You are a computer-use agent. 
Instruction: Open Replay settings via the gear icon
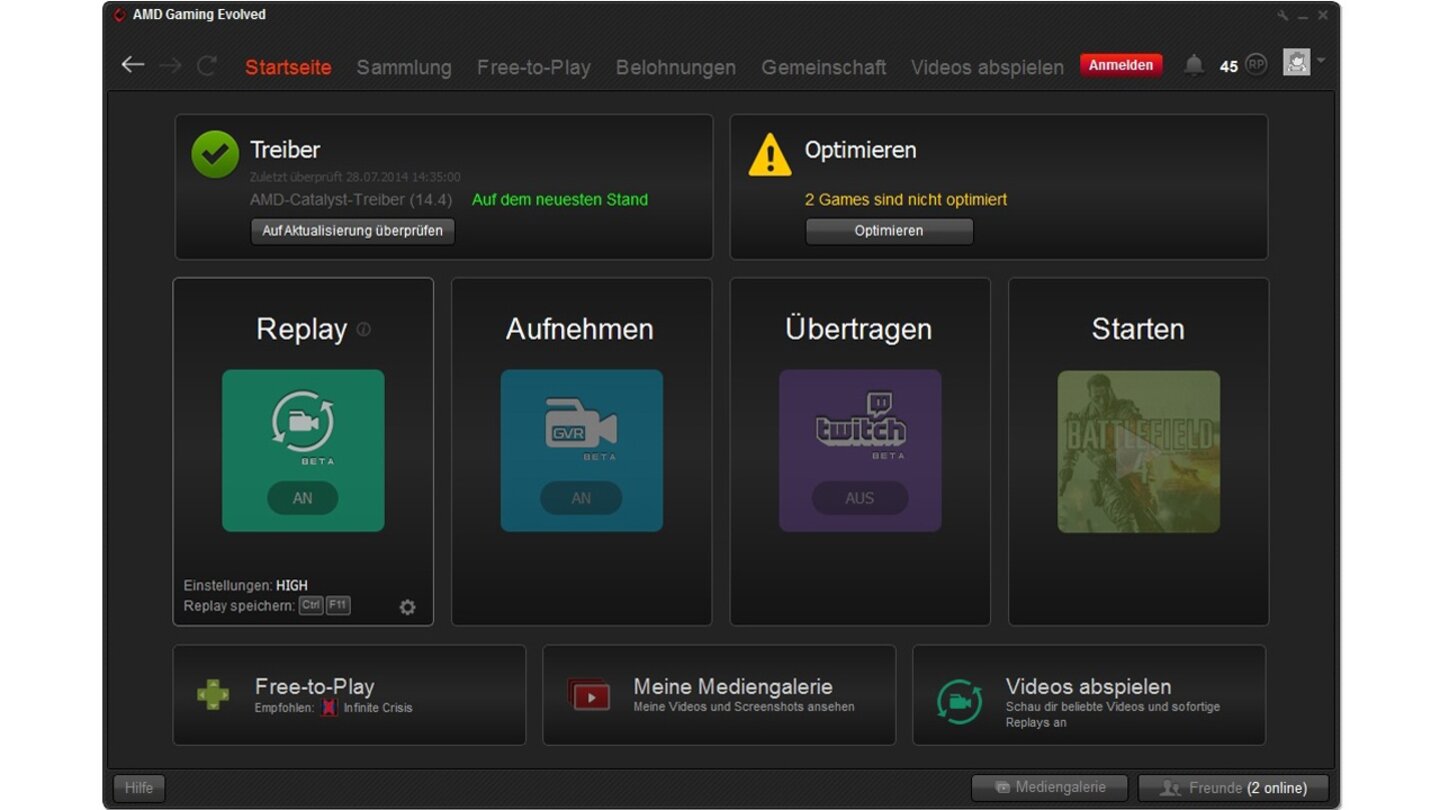tap(407, 606)
